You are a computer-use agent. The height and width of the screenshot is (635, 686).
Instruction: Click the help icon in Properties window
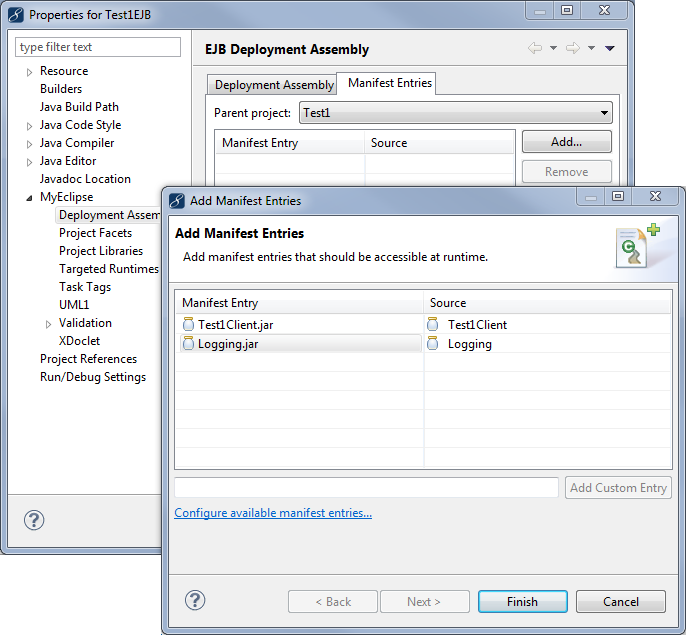34,520
